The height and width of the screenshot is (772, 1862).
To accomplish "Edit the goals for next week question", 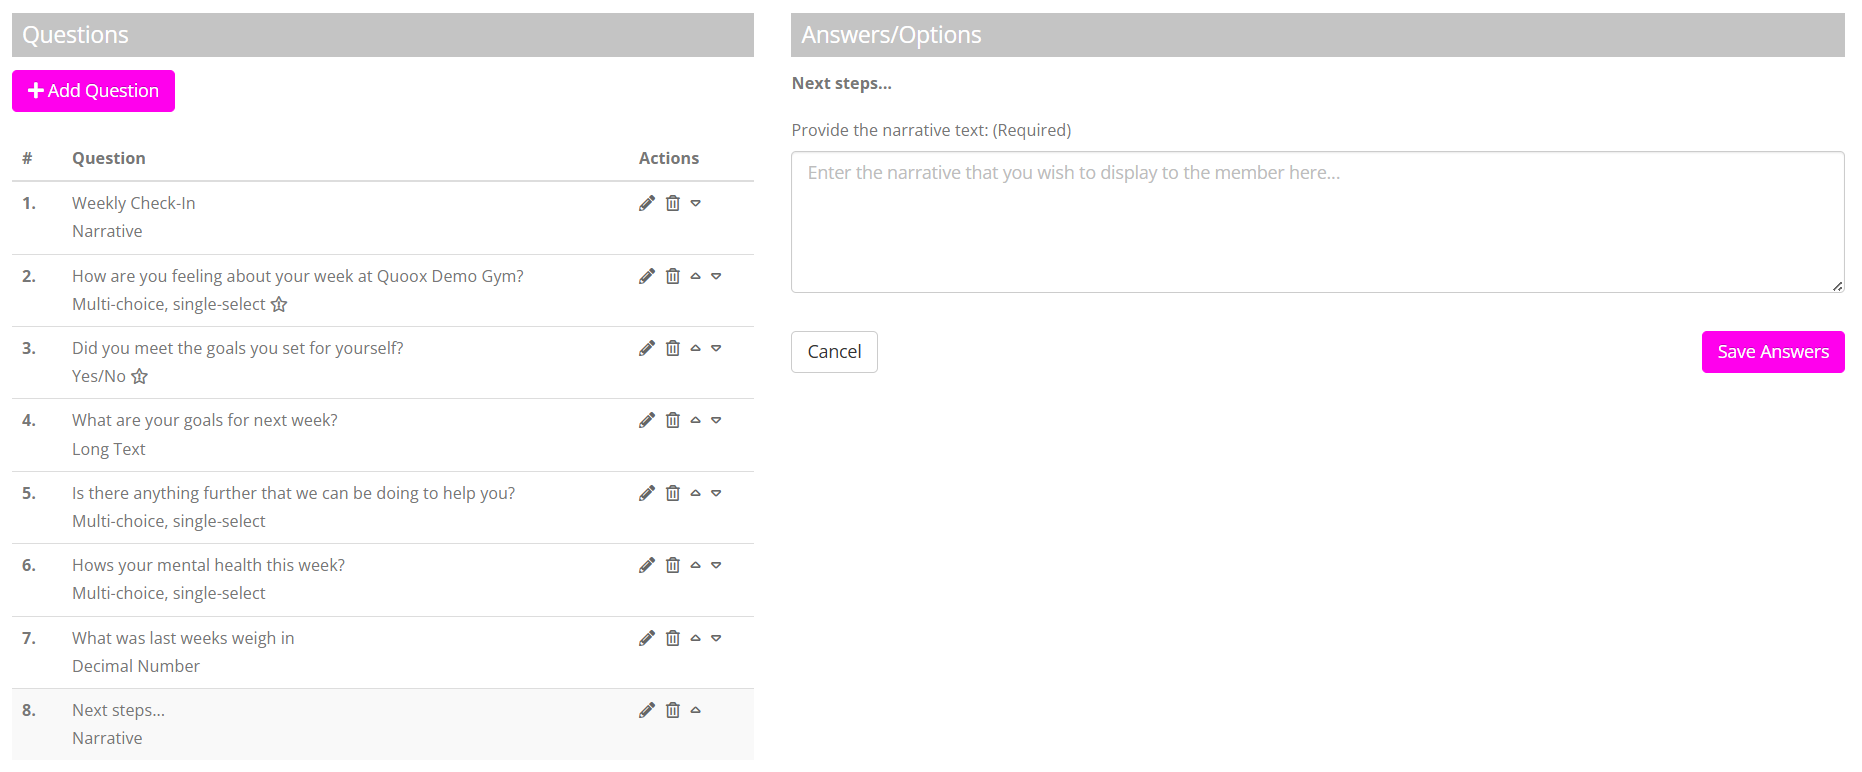I will coord(647,420).
